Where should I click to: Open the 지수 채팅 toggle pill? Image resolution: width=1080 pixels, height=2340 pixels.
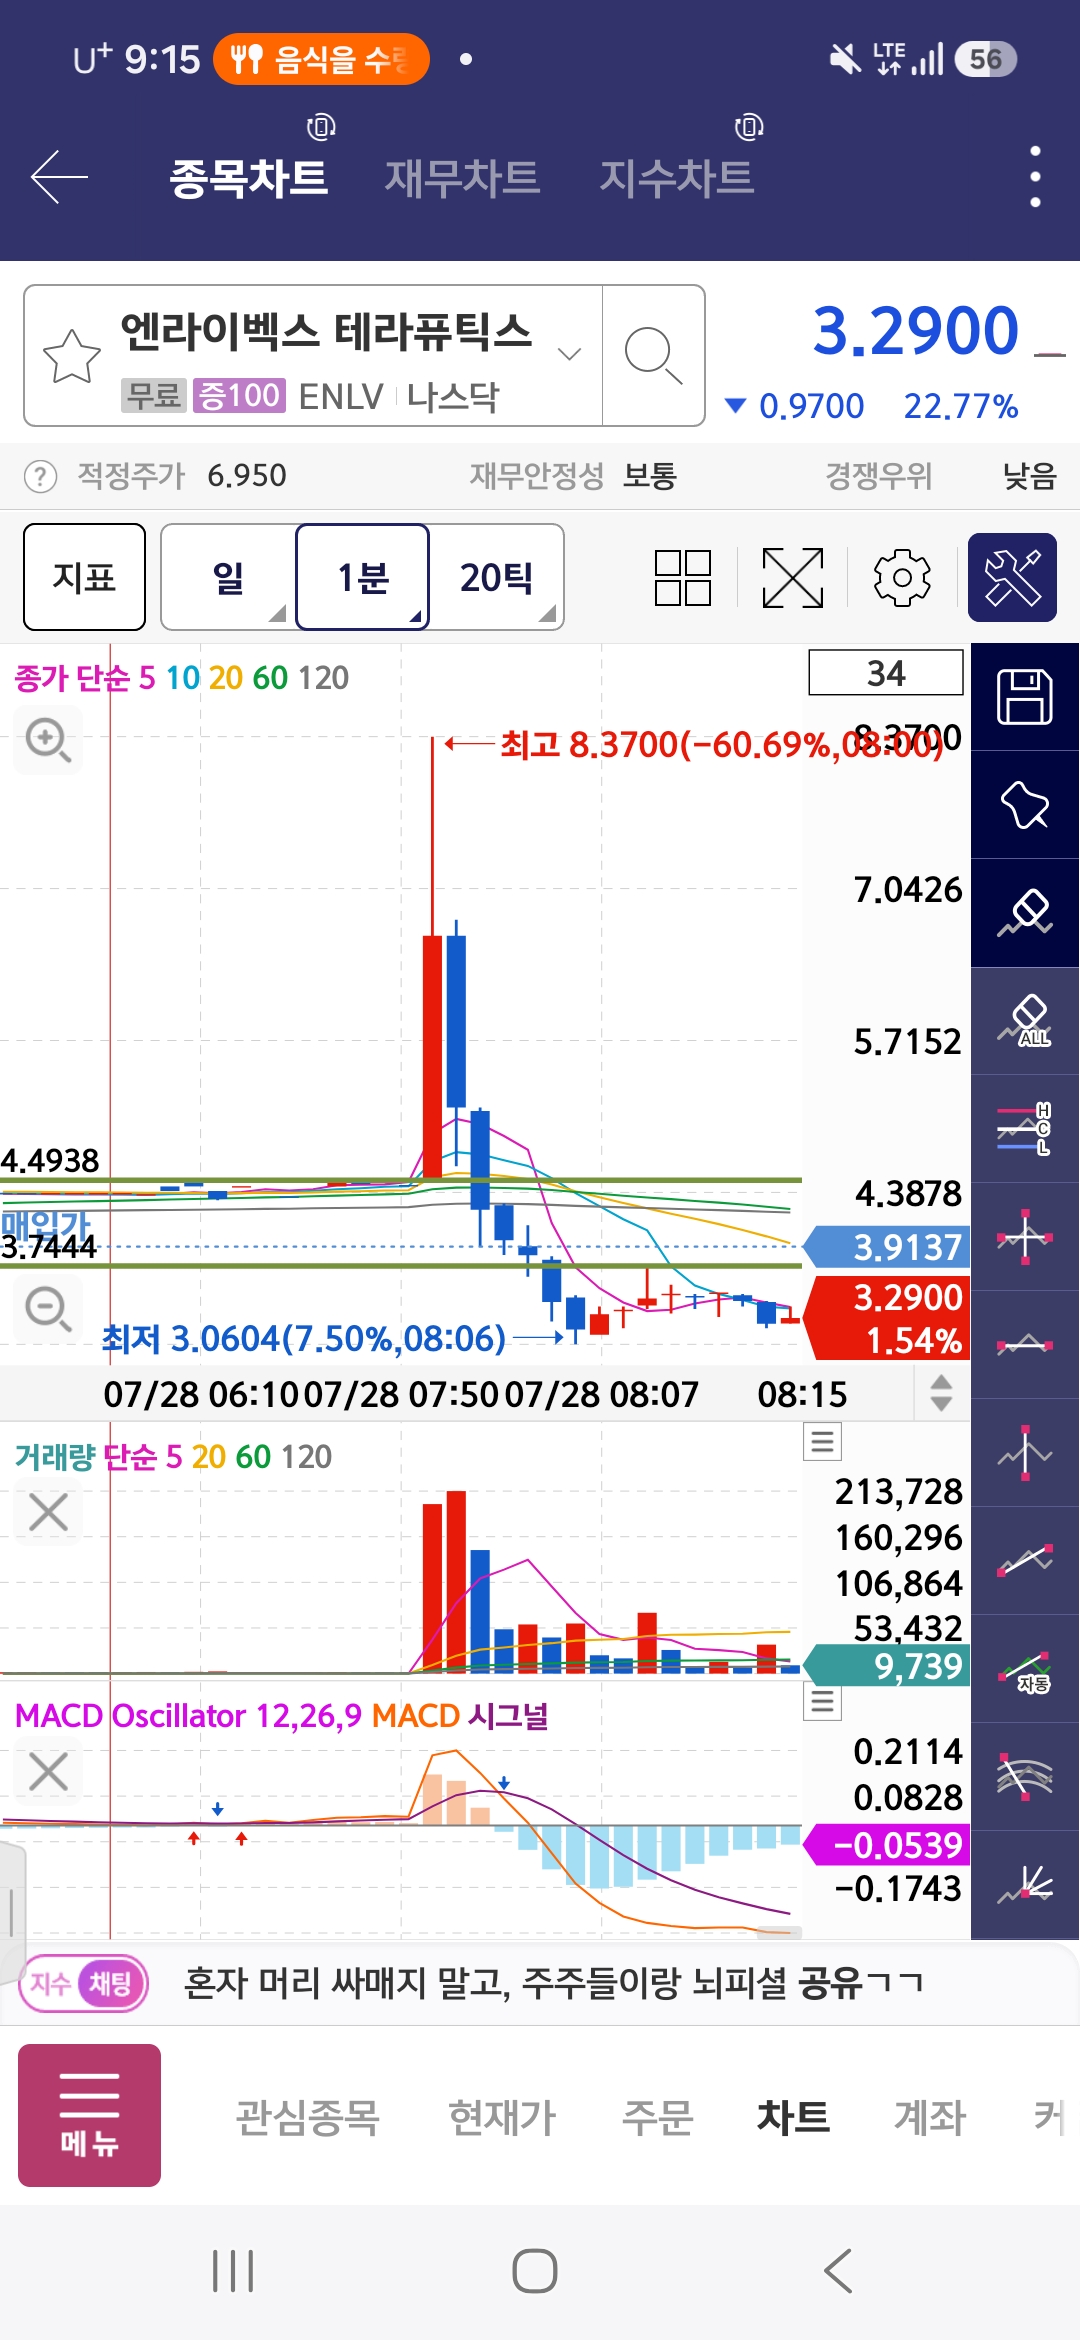coord(84,1983)
